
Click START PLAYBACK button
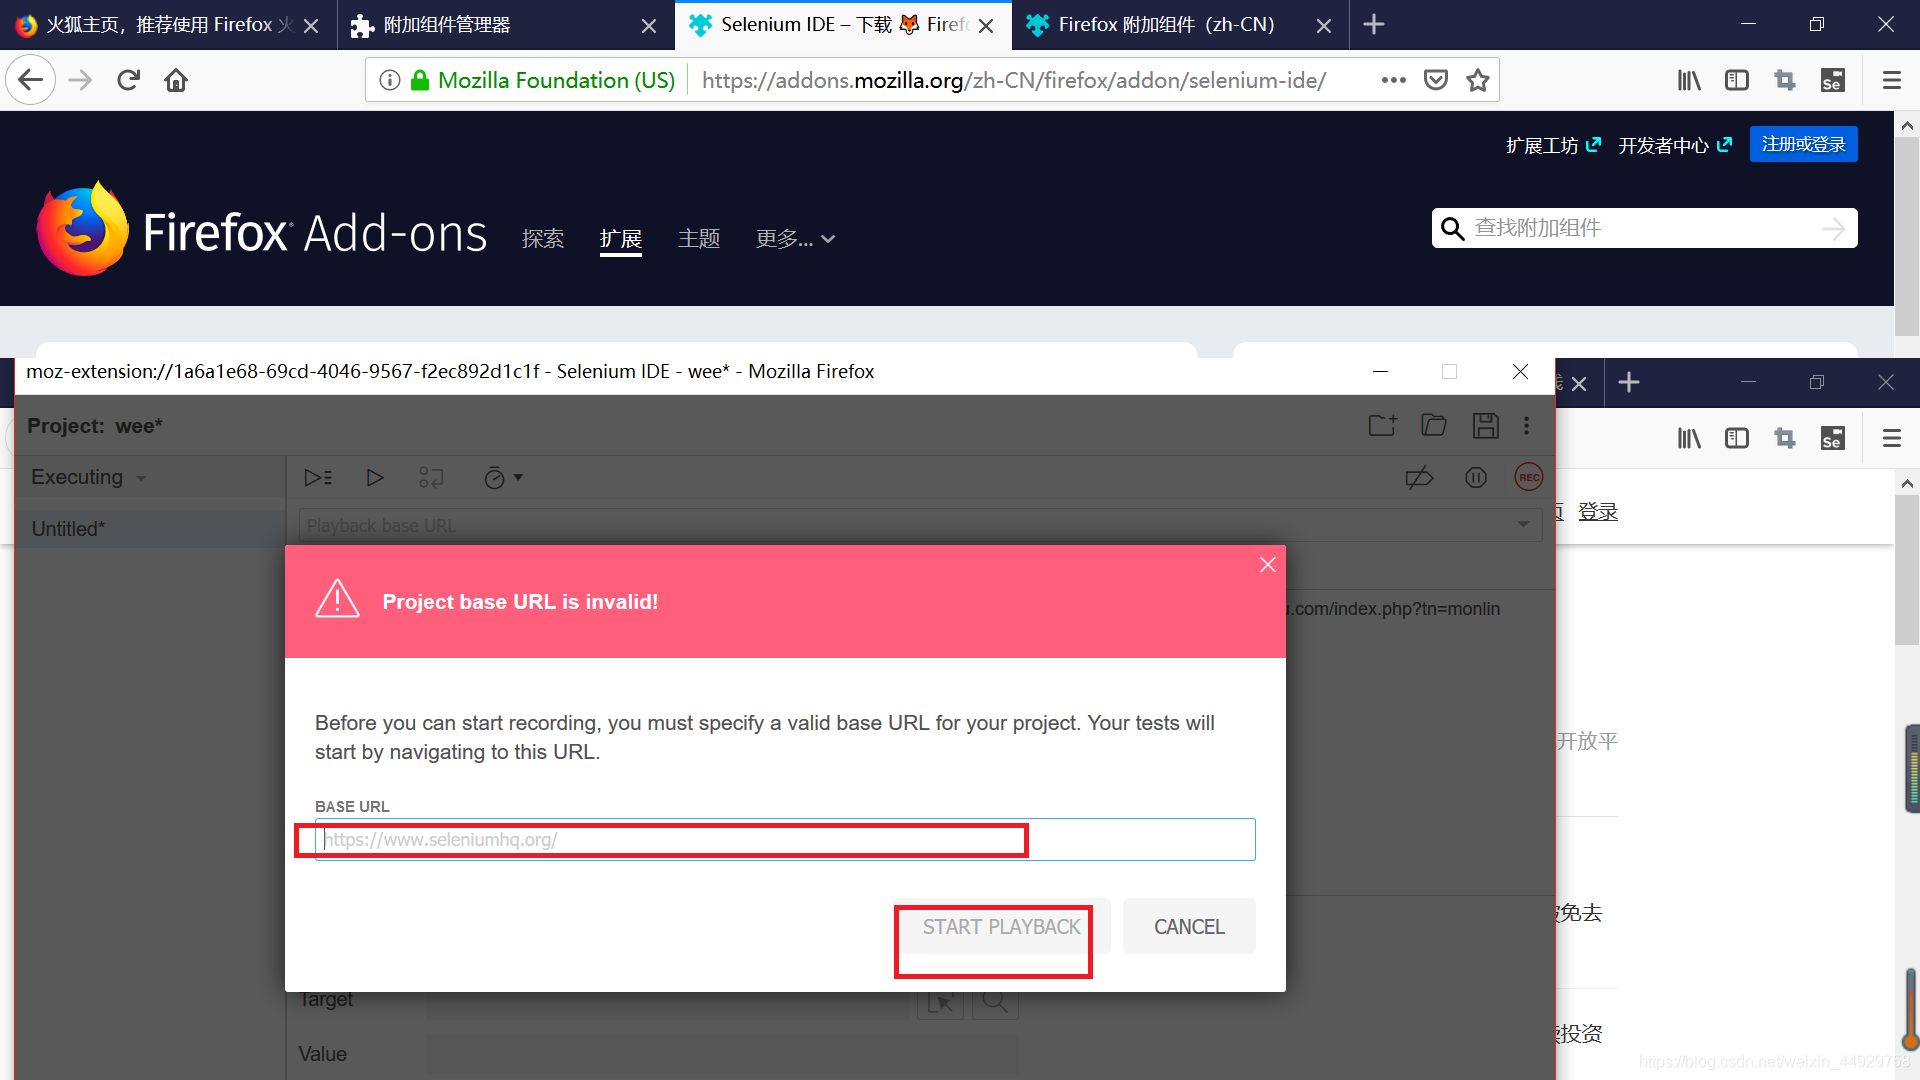tap(1001, 927)
